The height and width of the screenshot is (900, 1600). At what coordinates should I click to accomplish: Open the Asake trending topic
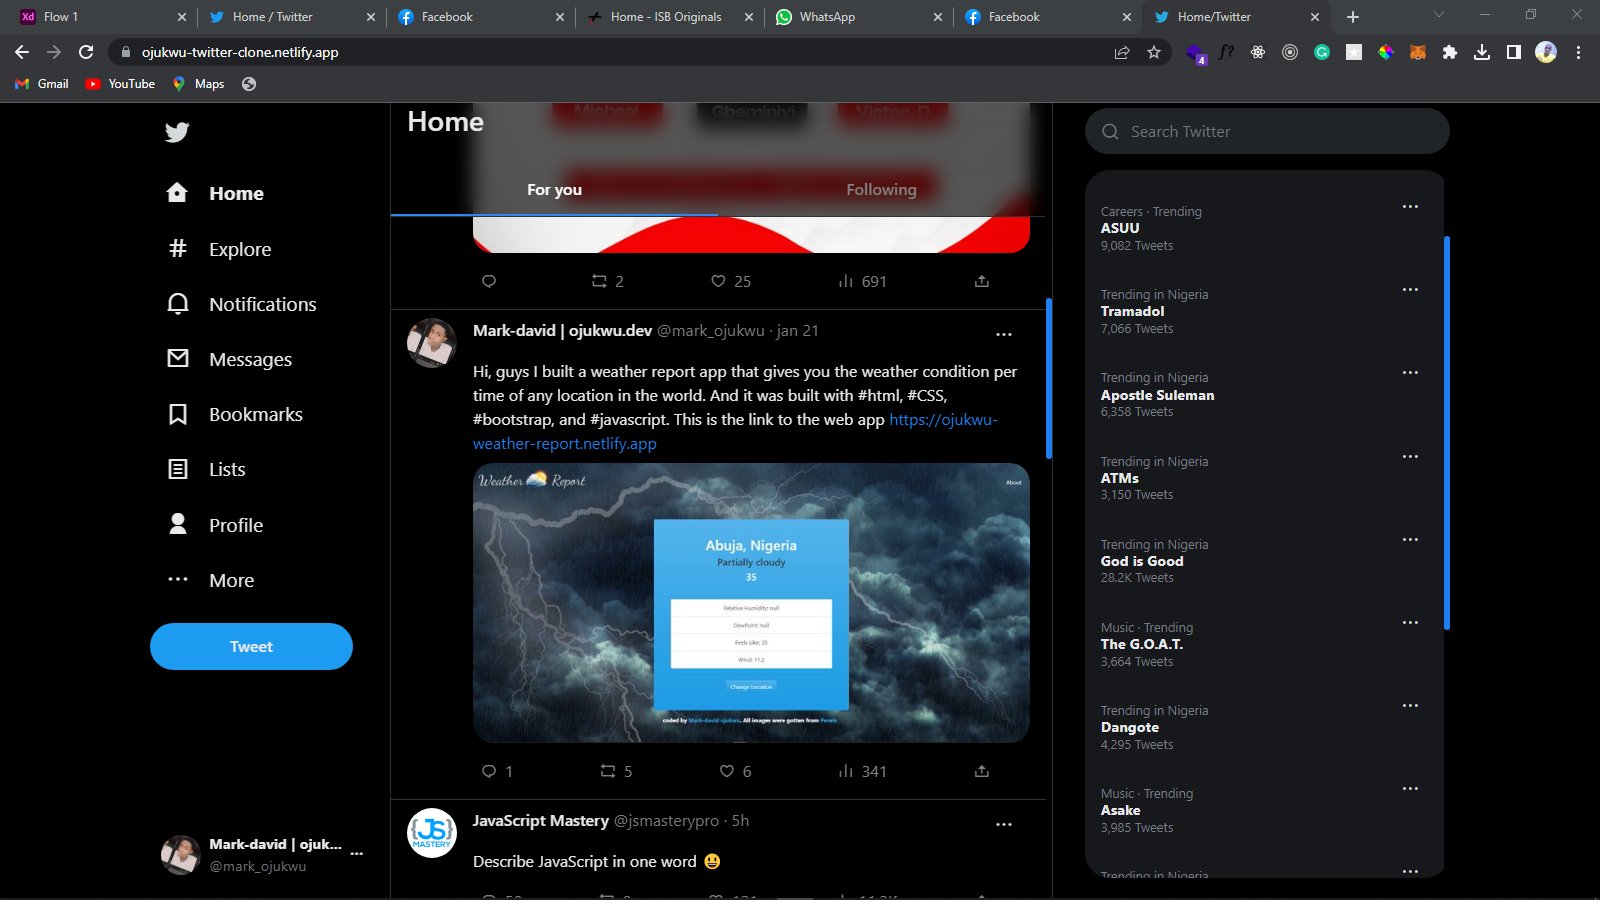pyautogui.click(x=1120, y=810)
